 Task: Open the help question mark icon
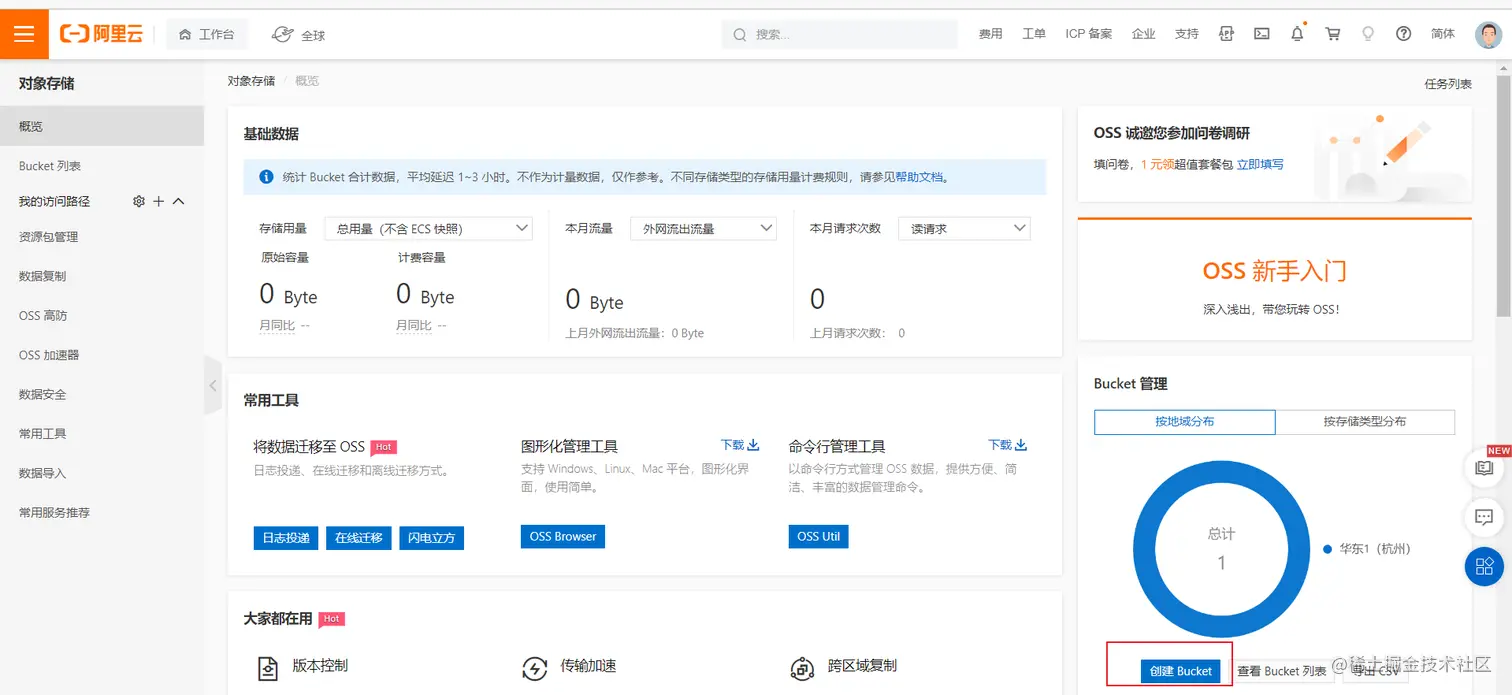[x=1403, y=34]
